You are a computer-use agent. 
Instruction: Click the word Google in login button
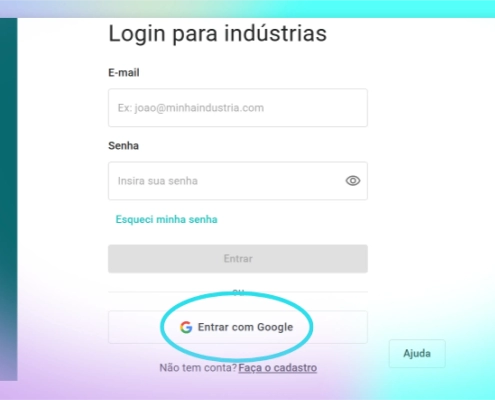point(275,327)
